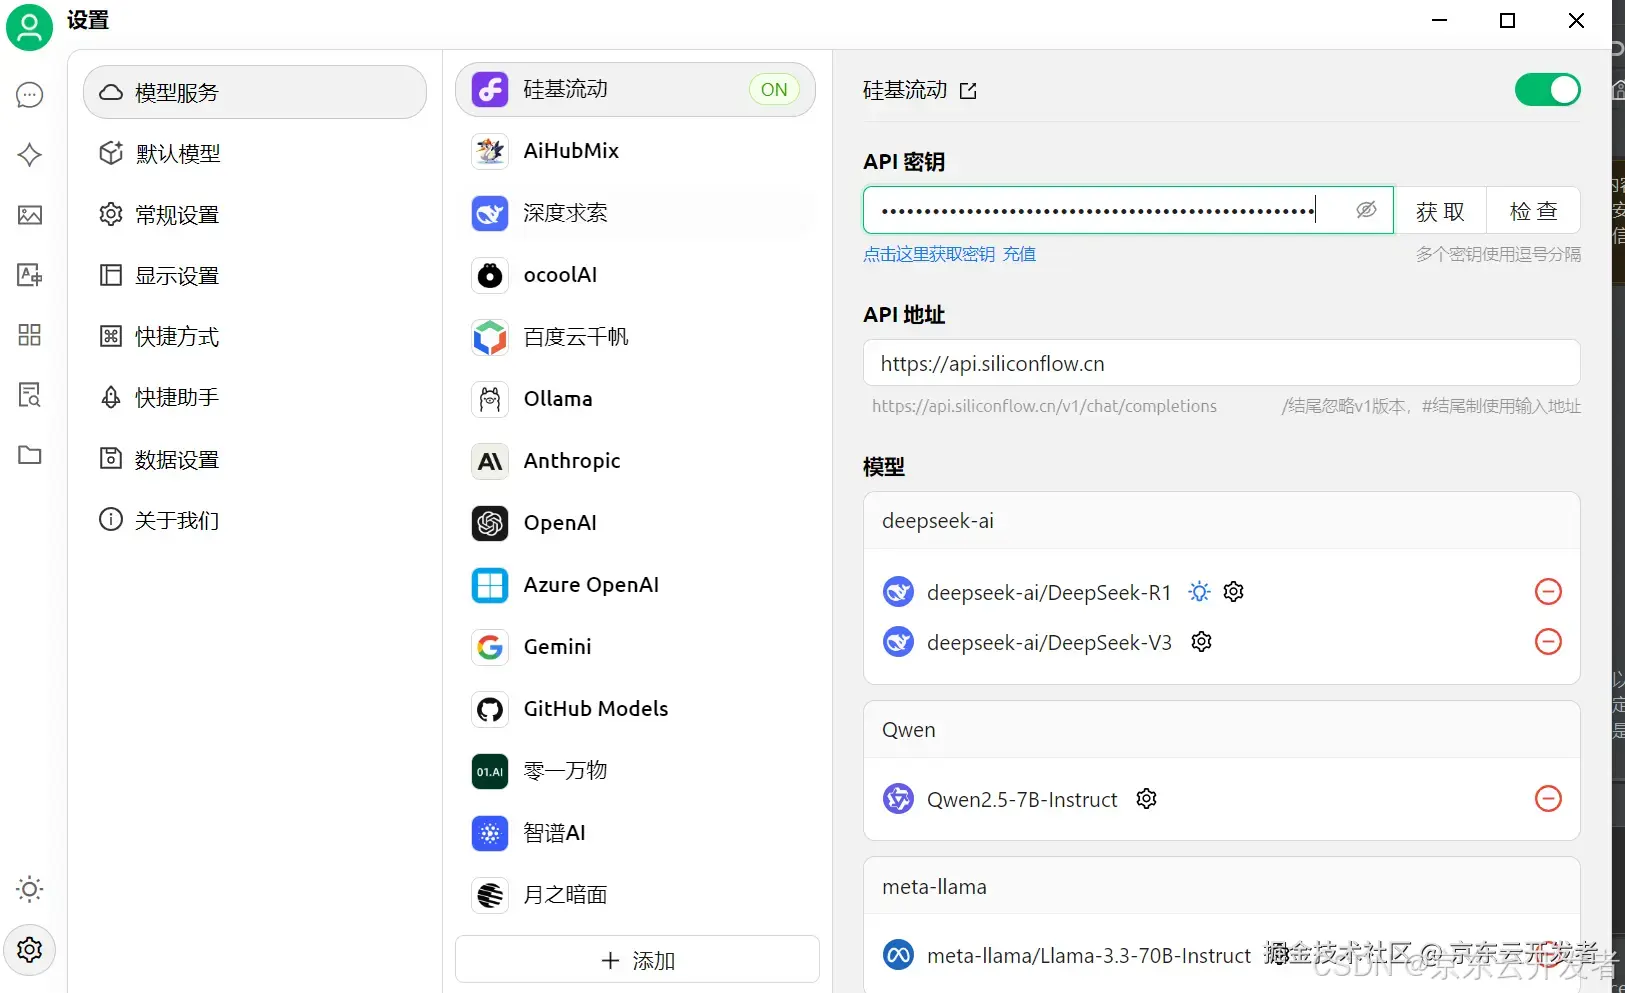Select the 智谱AI provider
The width and height of the screenshot is (1625, 993).
[x=636, y=833]
